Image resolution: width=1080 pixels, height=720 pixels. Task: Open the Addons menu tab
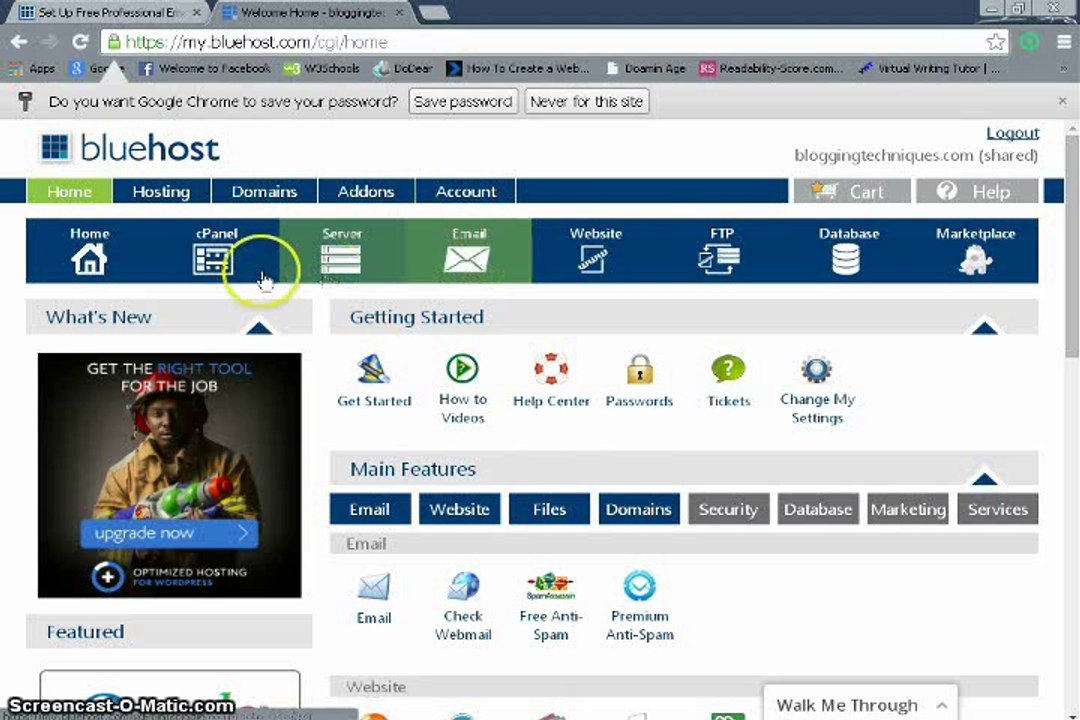point(366,191)
